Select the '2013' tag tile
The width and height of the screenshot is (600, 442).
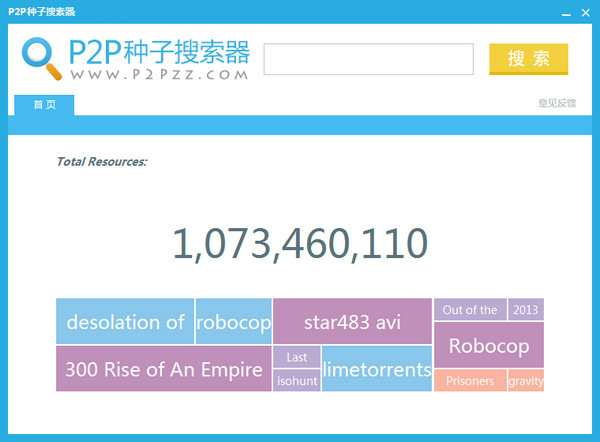tap(525, 310)
